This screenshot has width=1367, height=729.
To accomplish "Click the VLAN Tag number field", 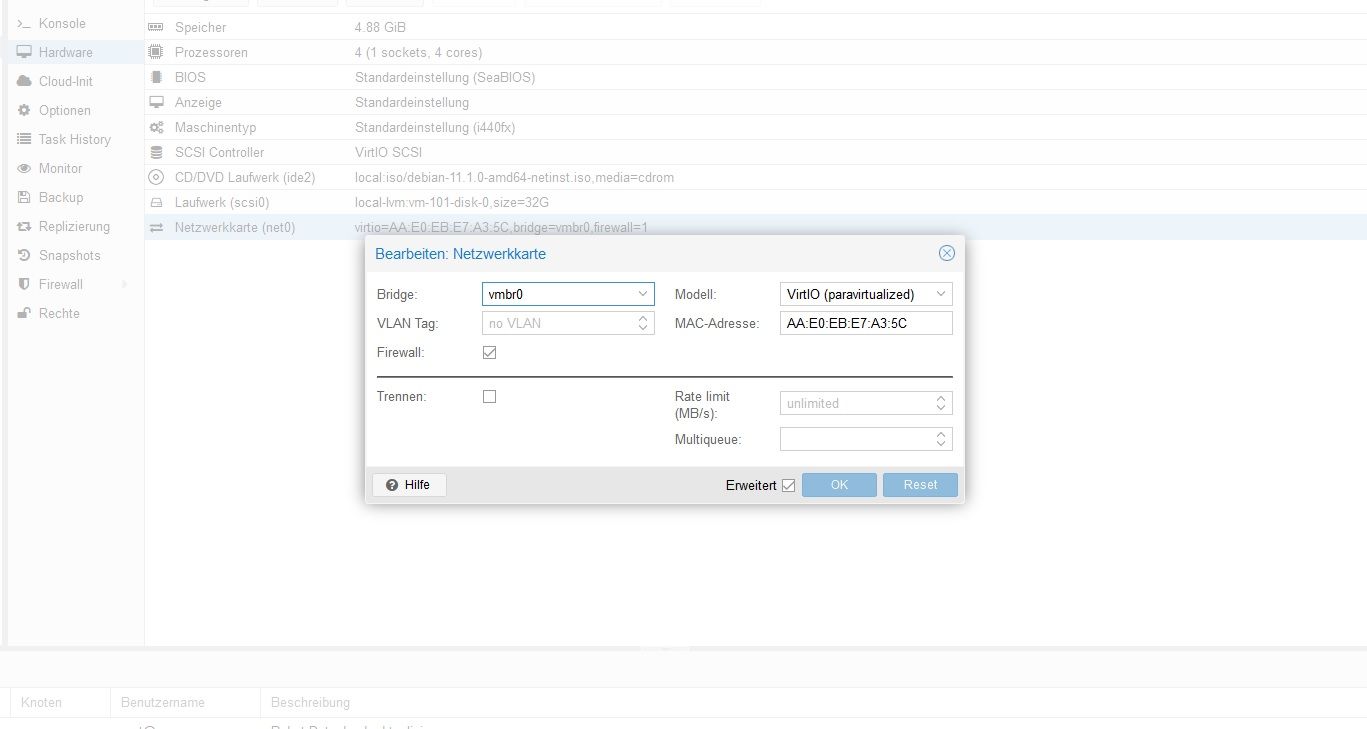I will [568, 323].
